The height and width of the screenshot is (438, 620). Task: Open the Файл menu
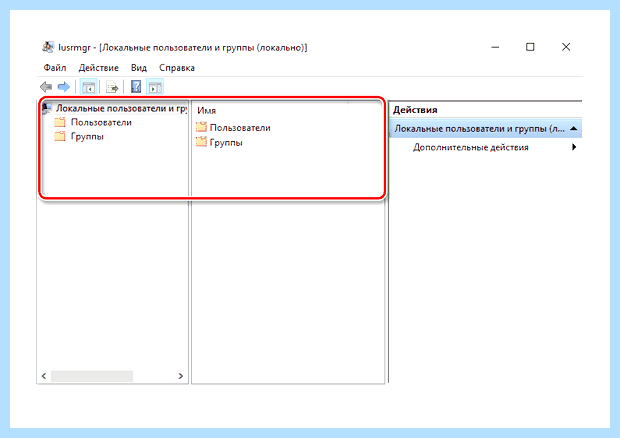point(55,68)
